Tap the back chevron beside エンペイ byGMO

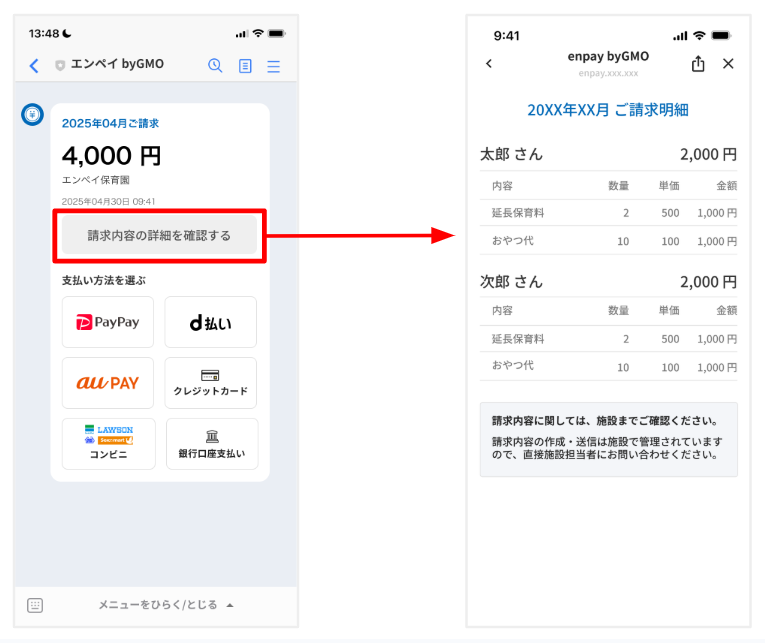click(x=34, y=65)
